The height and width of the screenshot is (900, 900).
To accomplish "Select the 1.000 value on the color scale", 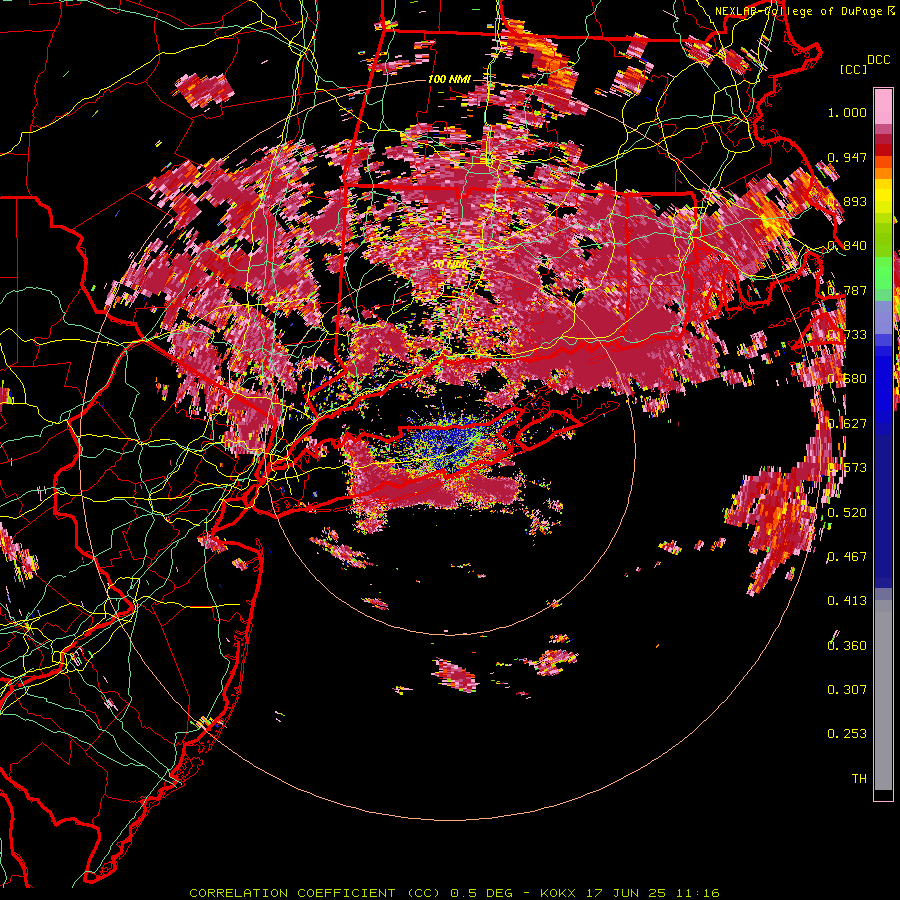I will (847, 112).
